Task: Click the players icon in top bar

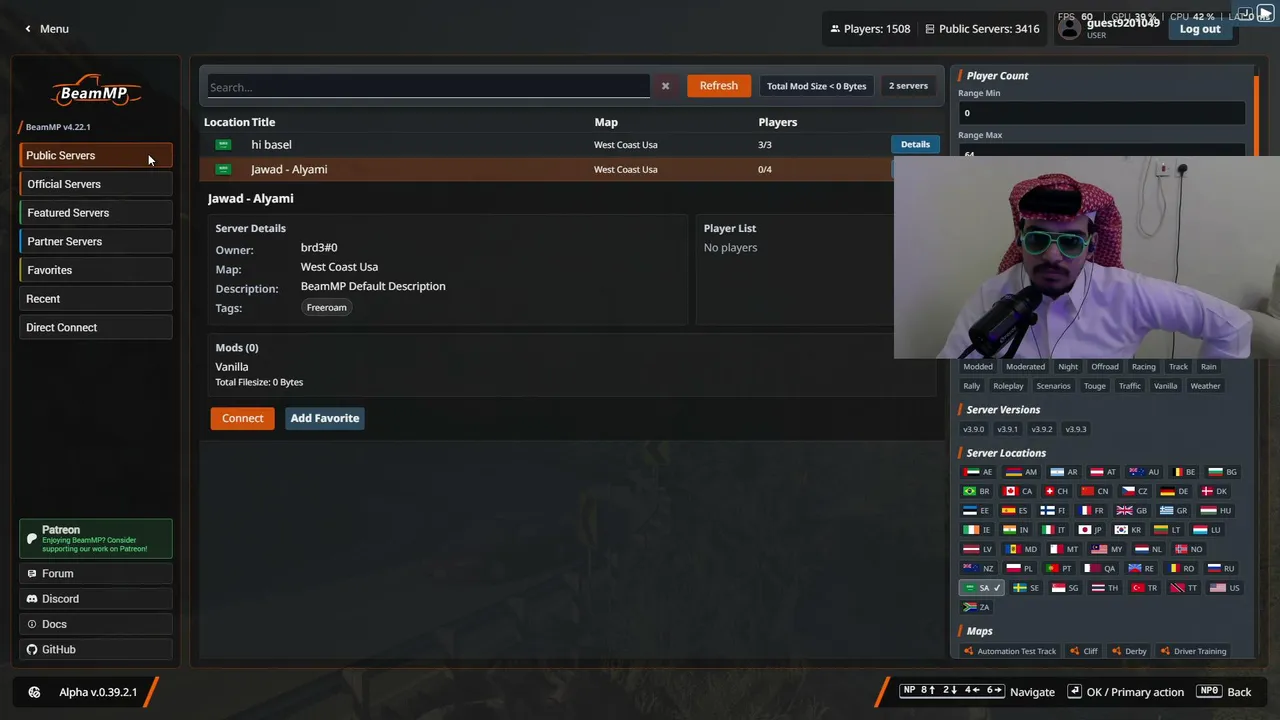Action: 835,29
